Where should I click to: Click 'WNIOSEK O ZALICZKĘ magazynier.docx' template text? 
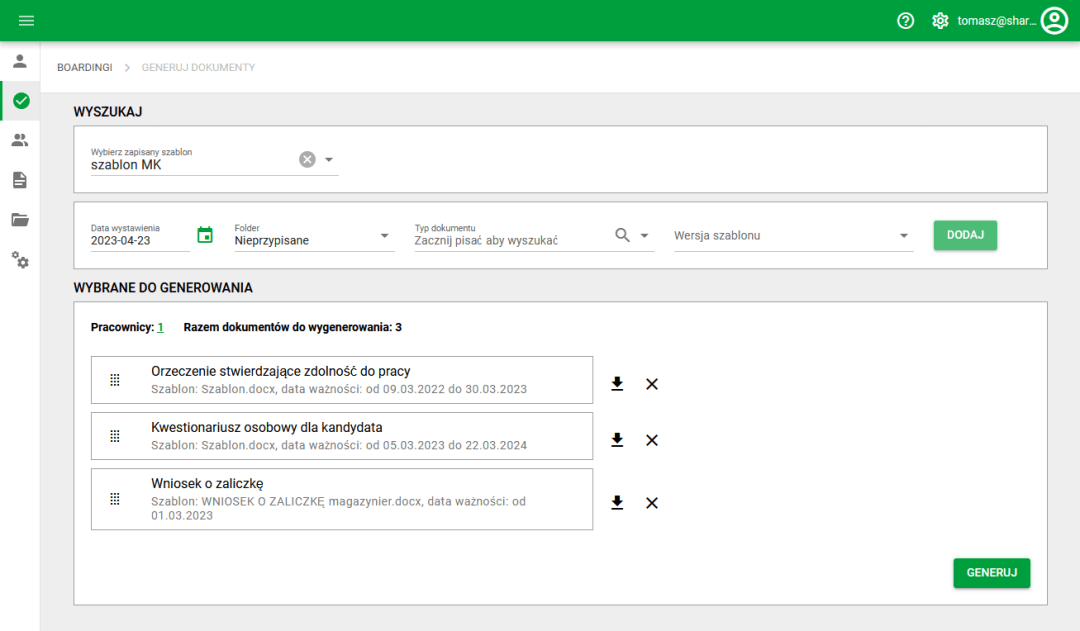pyautogui.click(x=311, y=501)
